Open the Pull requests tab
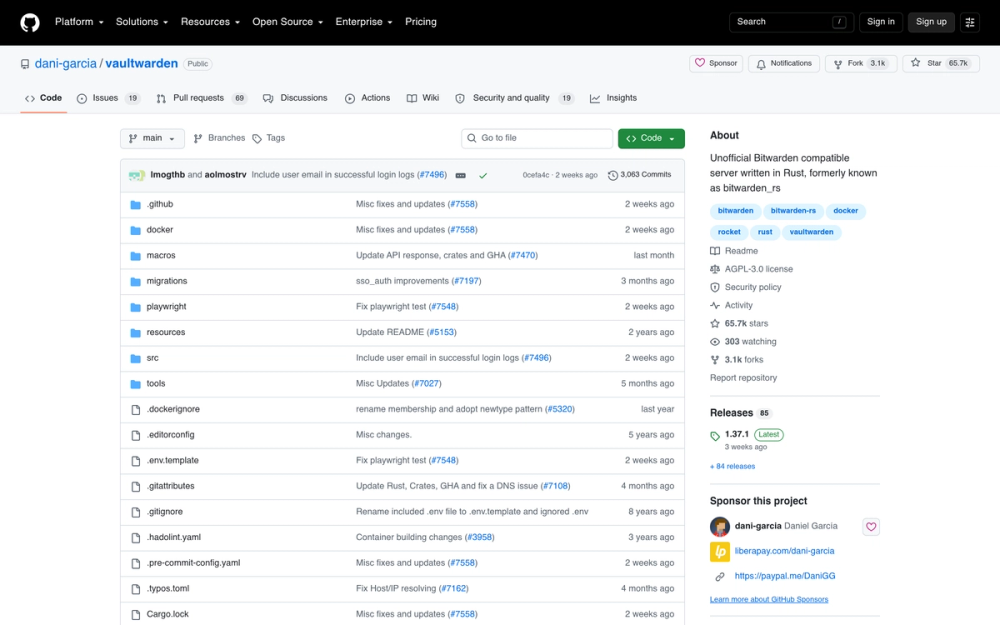Viewport: 1000px width, 625px height. pos(201,98)
